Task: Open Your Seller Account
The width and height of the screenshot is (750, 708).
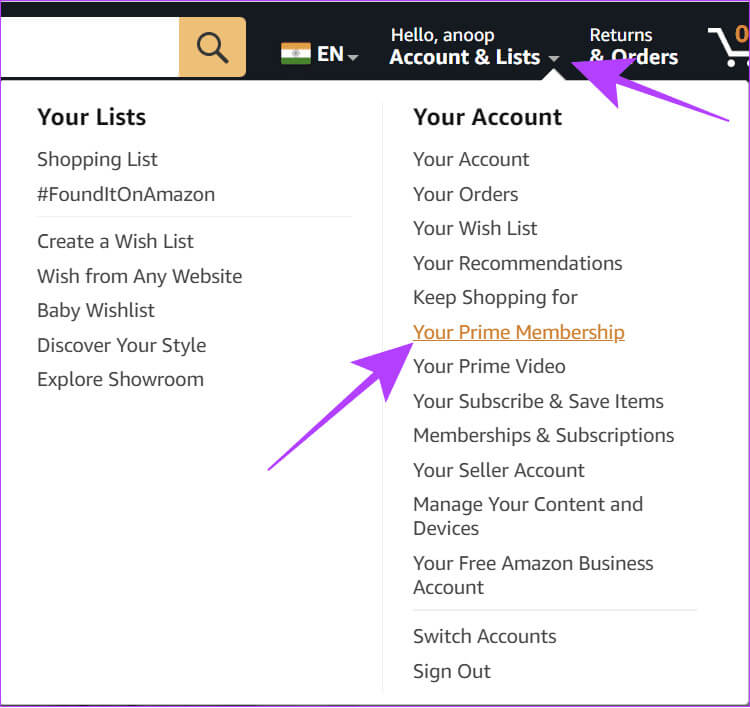Action: (498, 470)
